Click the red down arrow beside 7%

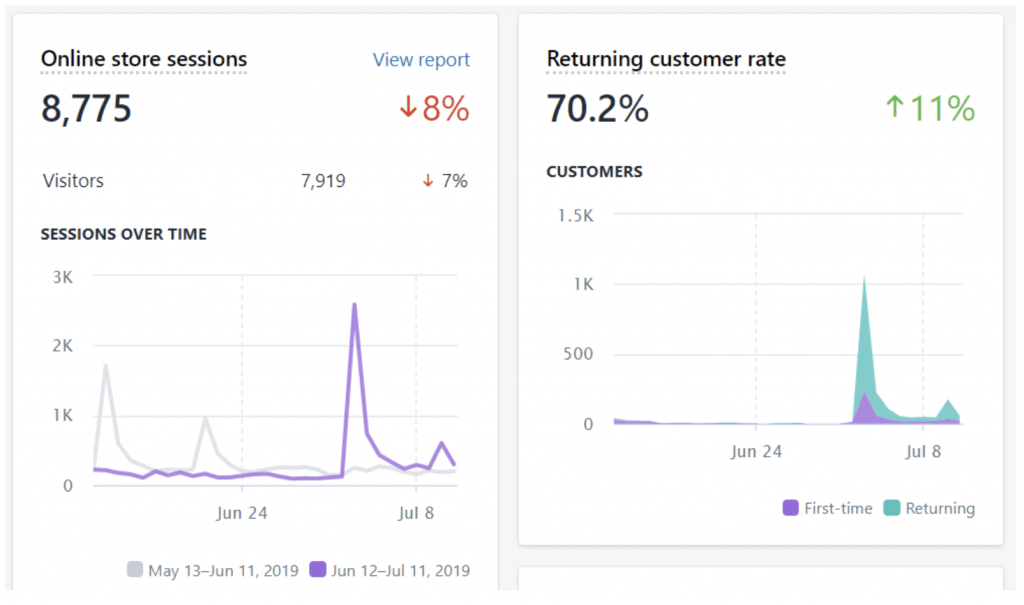pyautogui.click(x=428, y=181)
